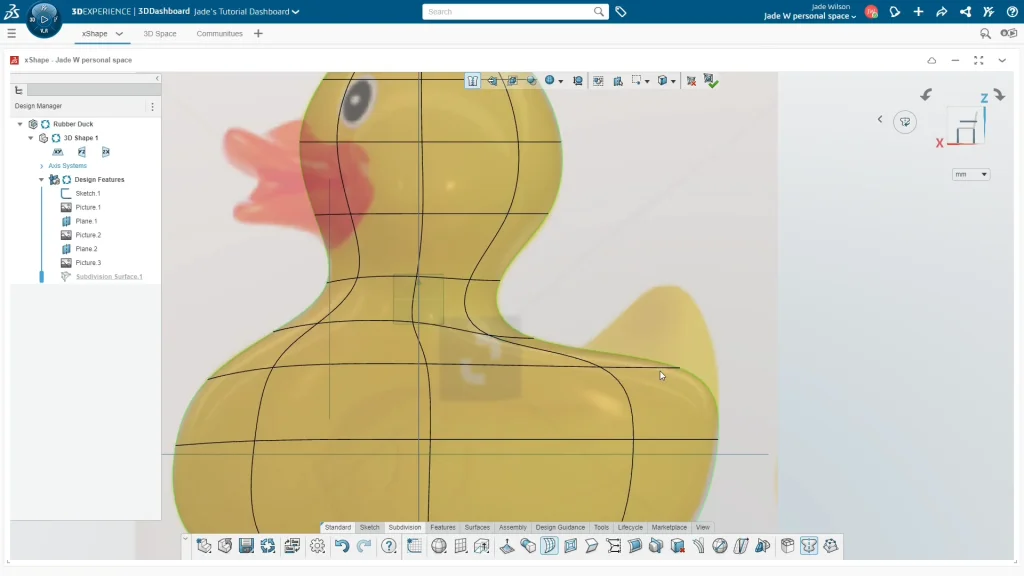Expand the widget options chevron at top right
Image resolution: width=1024 pixels, height=576 pixels.
tap(1002, 60)
